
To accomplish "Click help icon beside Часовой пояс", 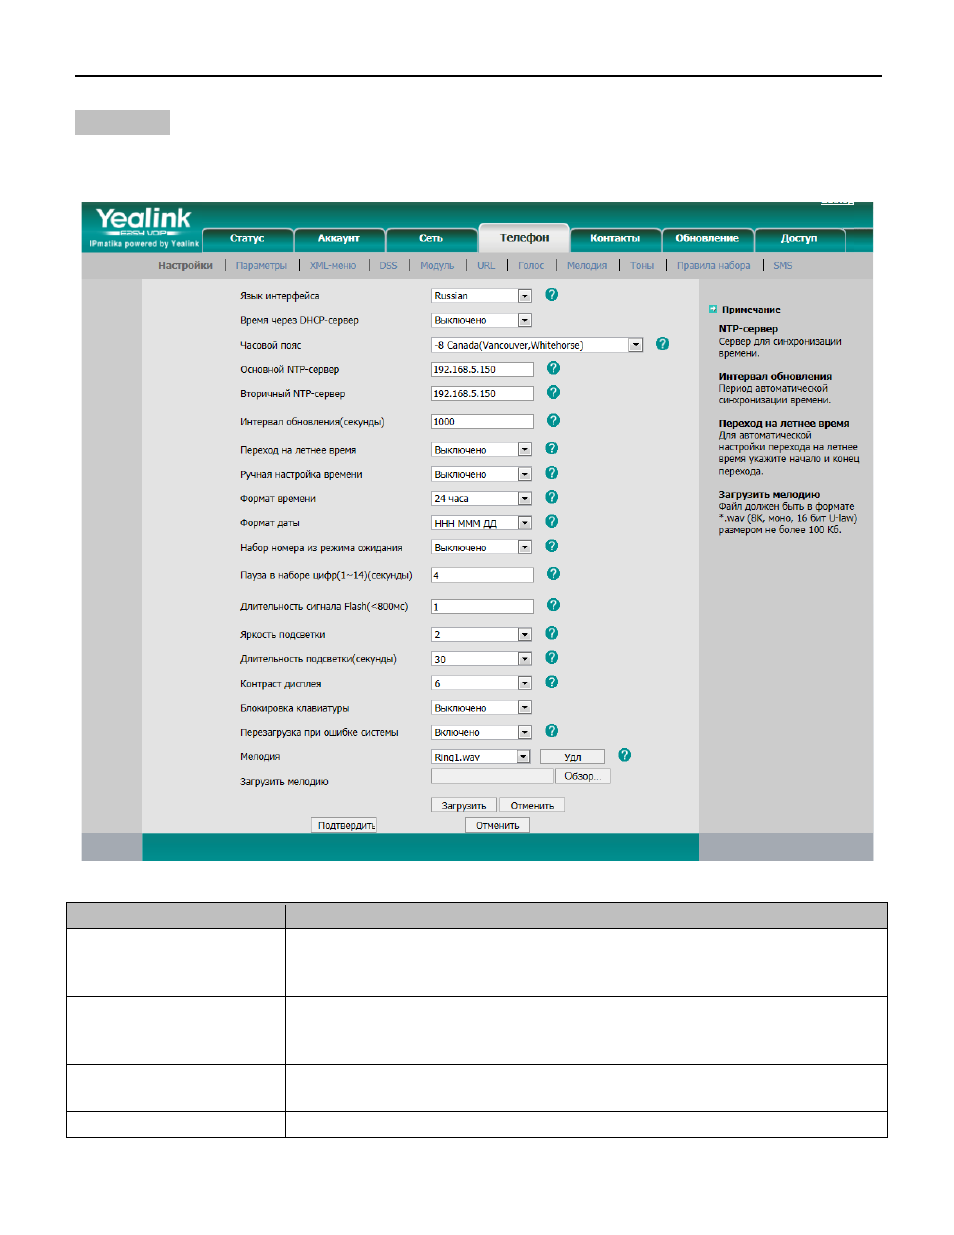I will tap(662, 344).
